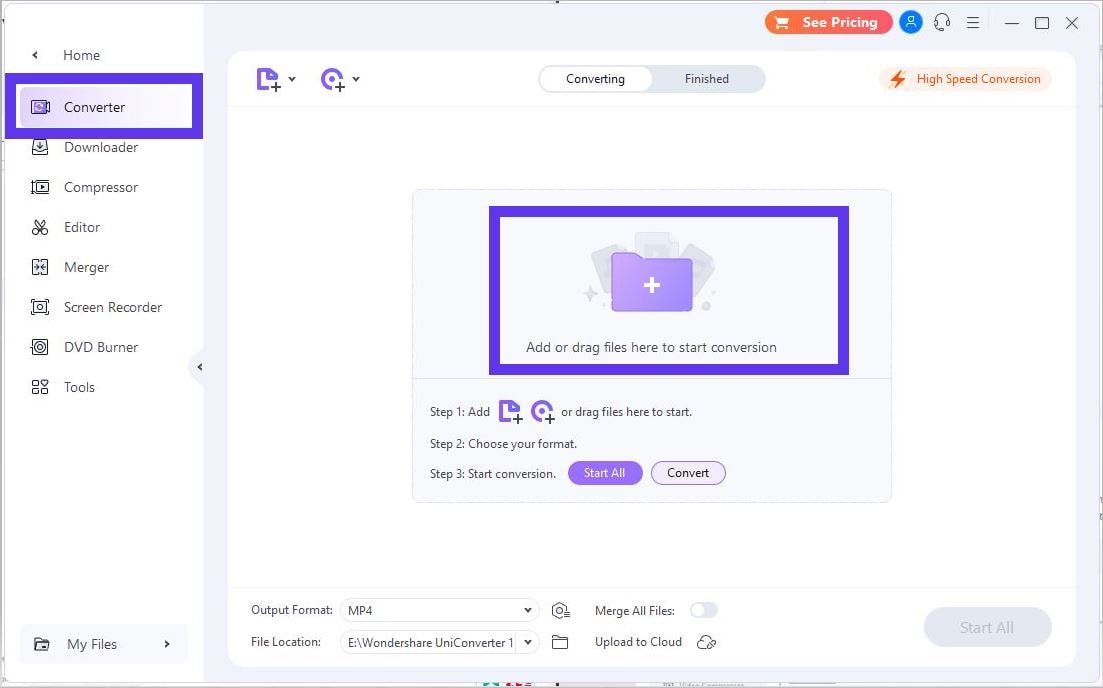The height and width of the screenshot is (688, 1103).
Task: Go back to Home
Action: (82, 55)
